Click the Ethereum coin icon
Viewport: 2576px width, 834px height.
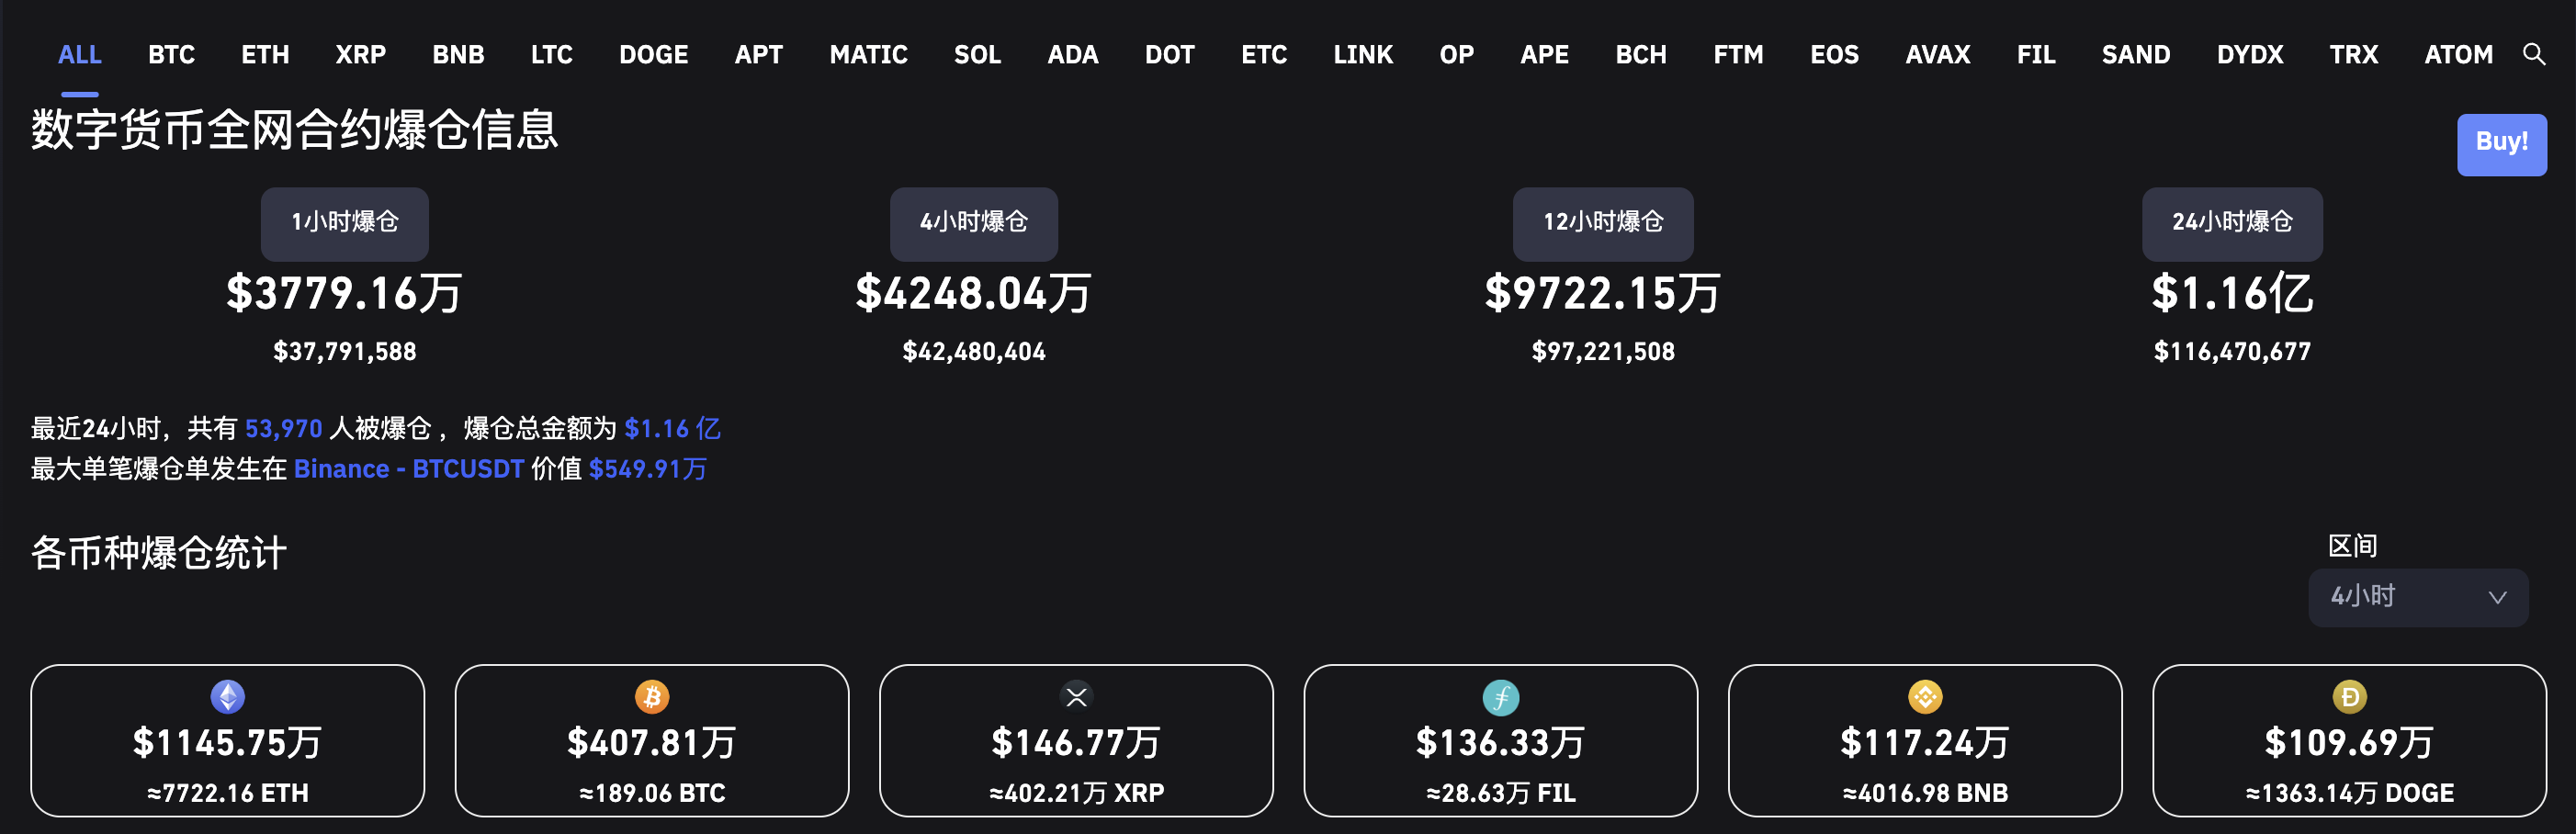pyautogui.click(x=227, y=696)
